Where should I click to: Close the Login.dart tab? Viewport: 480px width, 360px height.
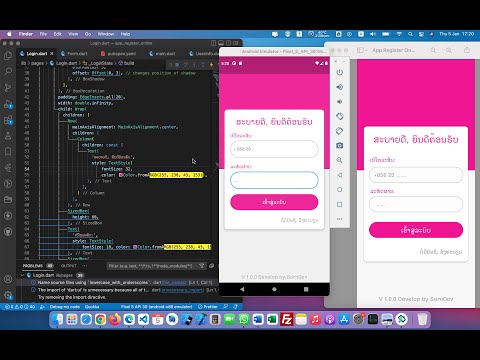[x=52, y=54]
